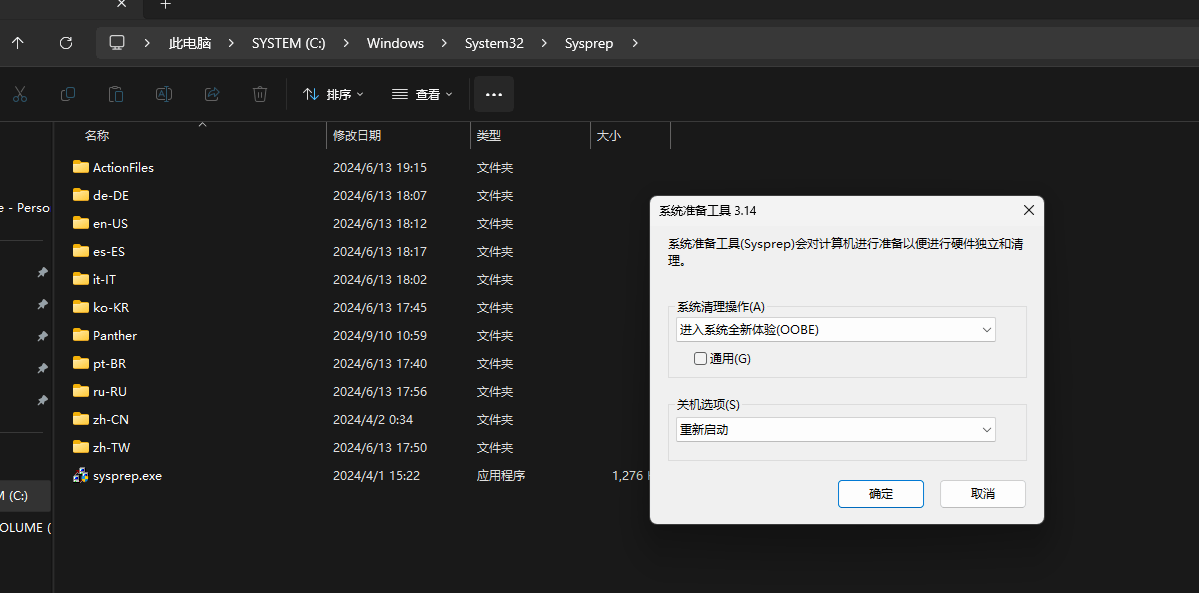Click the Share icon in toolbar
Screen dimensions: 1200x594
coord(212,94)
